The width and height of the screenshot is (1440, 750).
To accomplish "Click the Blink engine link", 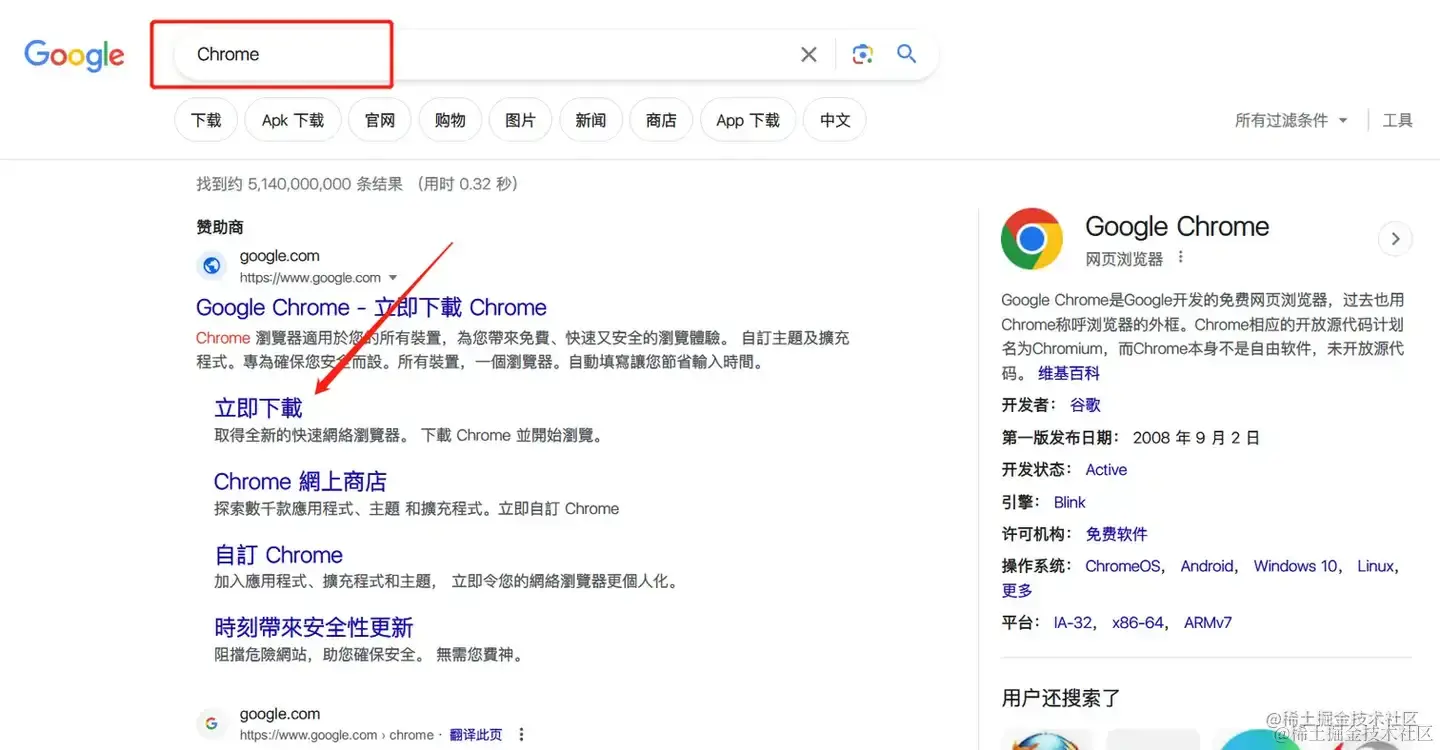I will tap(1069, 502).
